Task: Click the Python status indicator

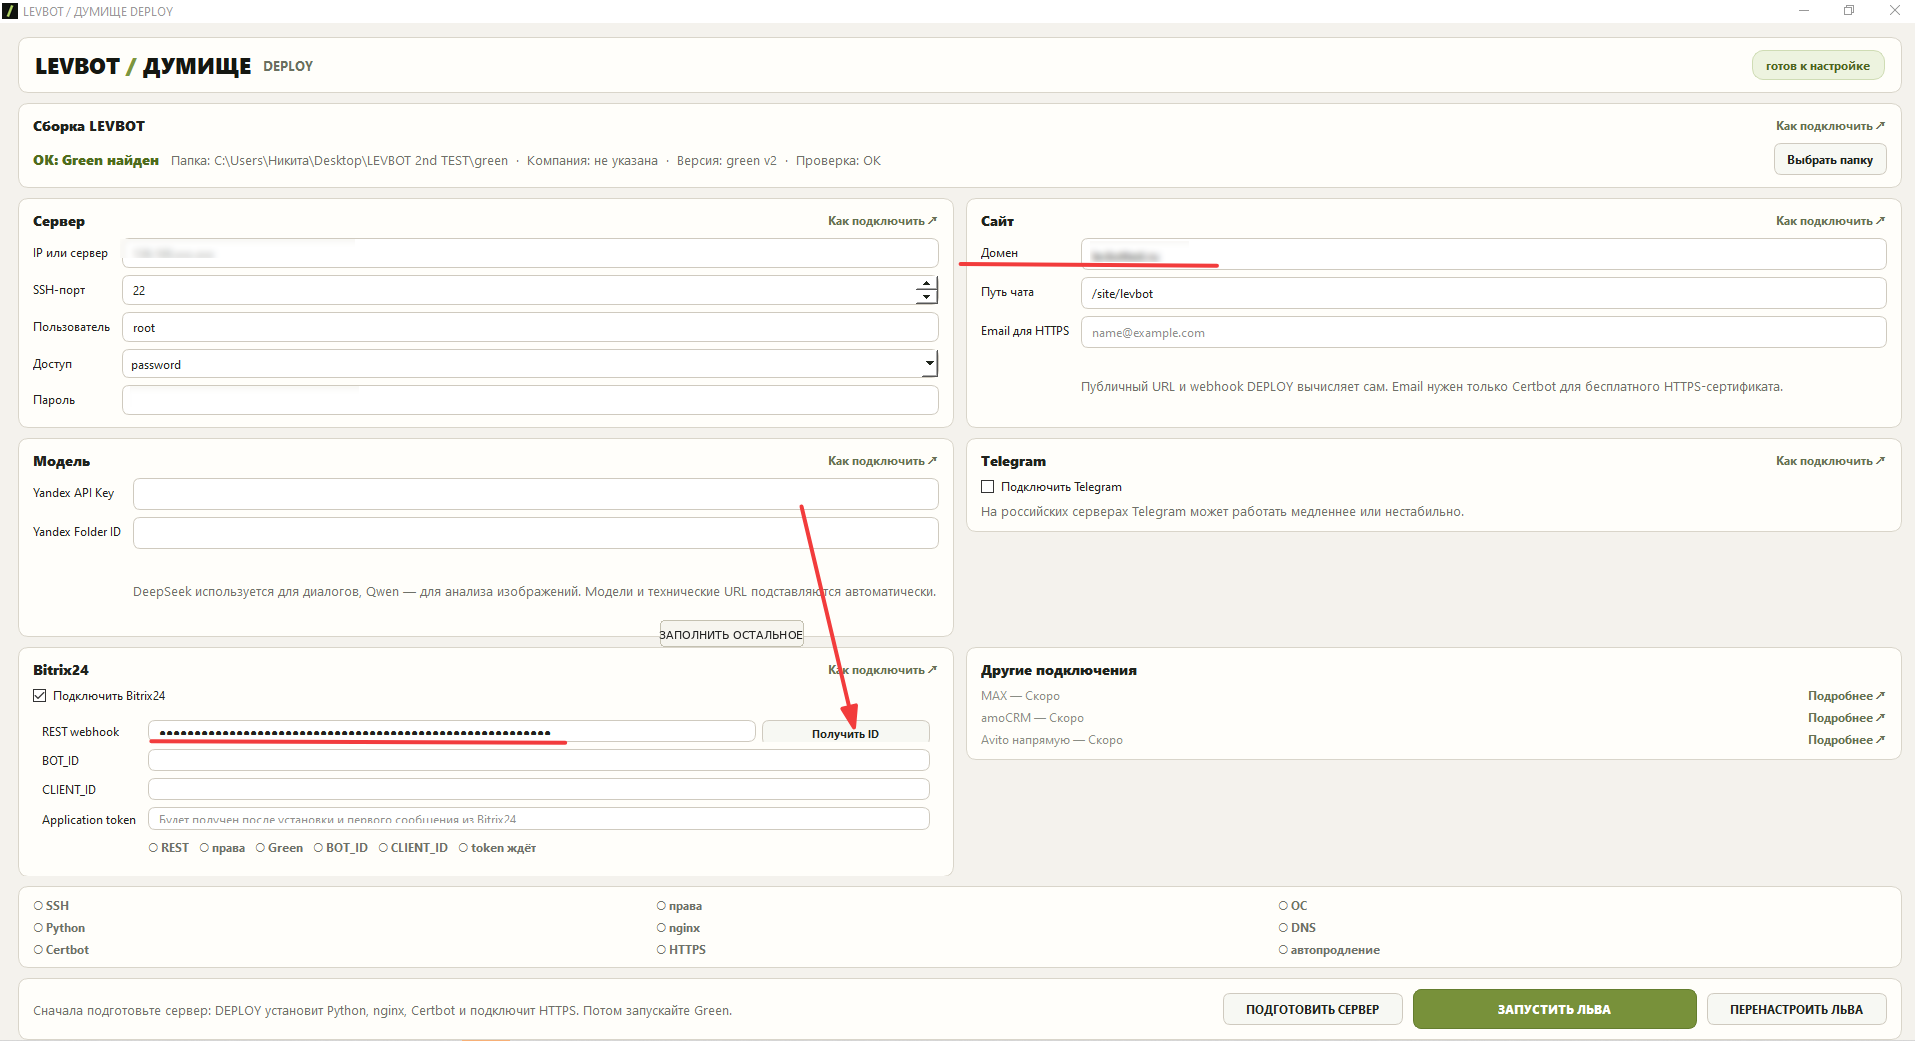Action: point(60,928)
